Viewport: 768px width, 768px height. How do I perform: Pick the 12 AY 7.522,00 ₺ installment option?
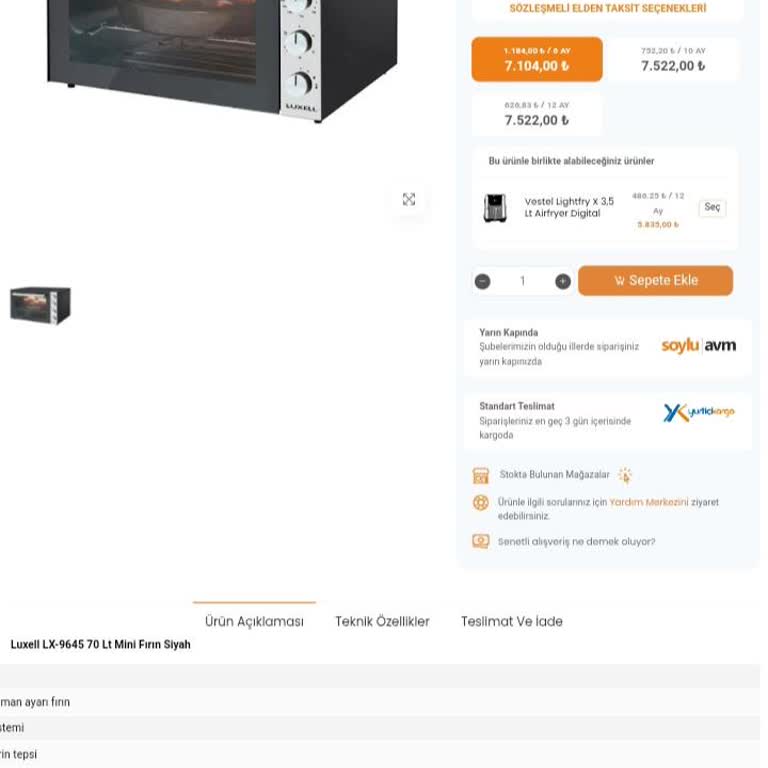pyautogui.click(x=537, y=114)
